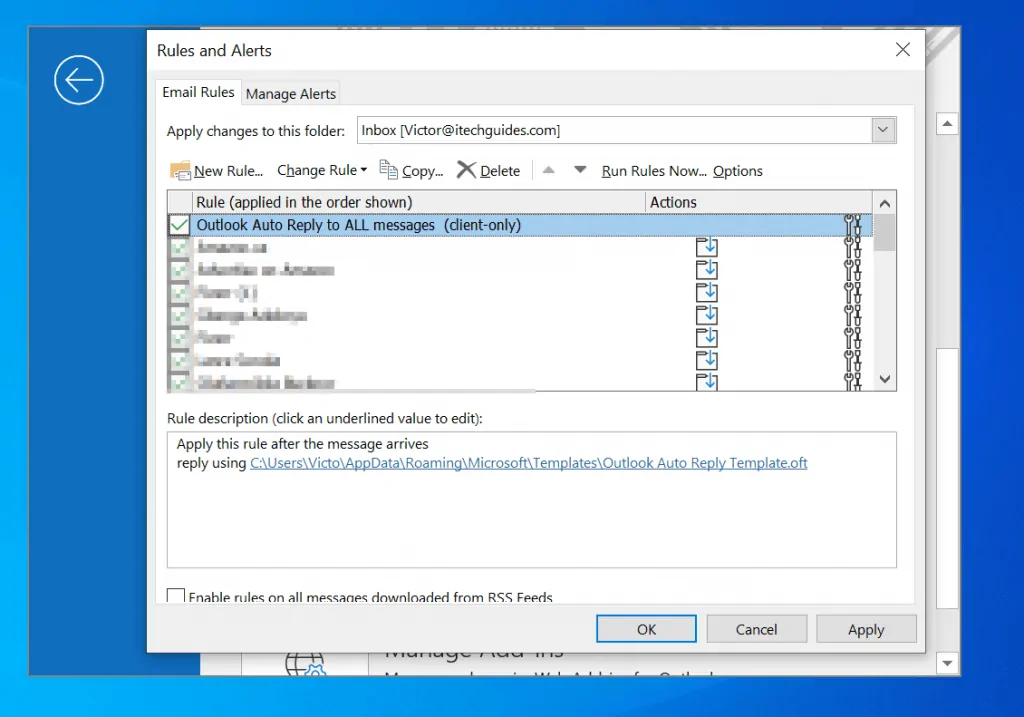Click Apply to save rule changes
This screenshot has height=717, width=1024.
tap(865, 628)
